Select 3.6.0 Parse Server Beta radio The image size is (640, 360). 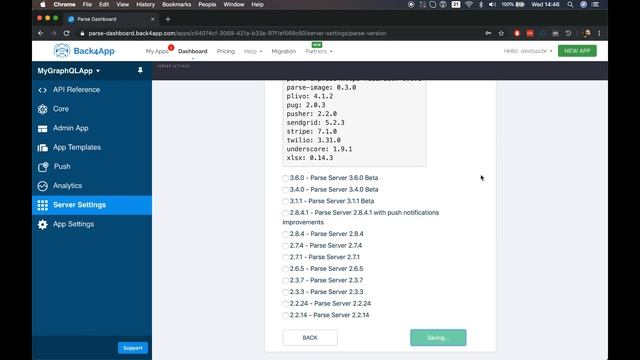(x=285, y=178)
